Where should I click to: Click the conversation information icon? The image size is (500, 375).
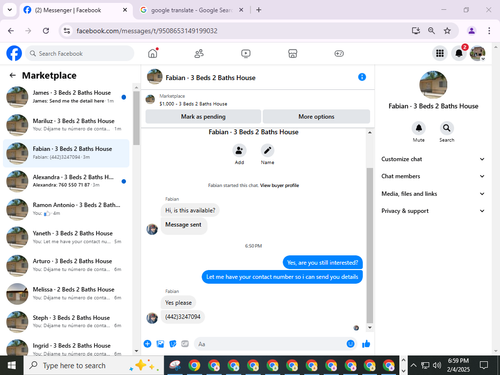click(362, 77)
